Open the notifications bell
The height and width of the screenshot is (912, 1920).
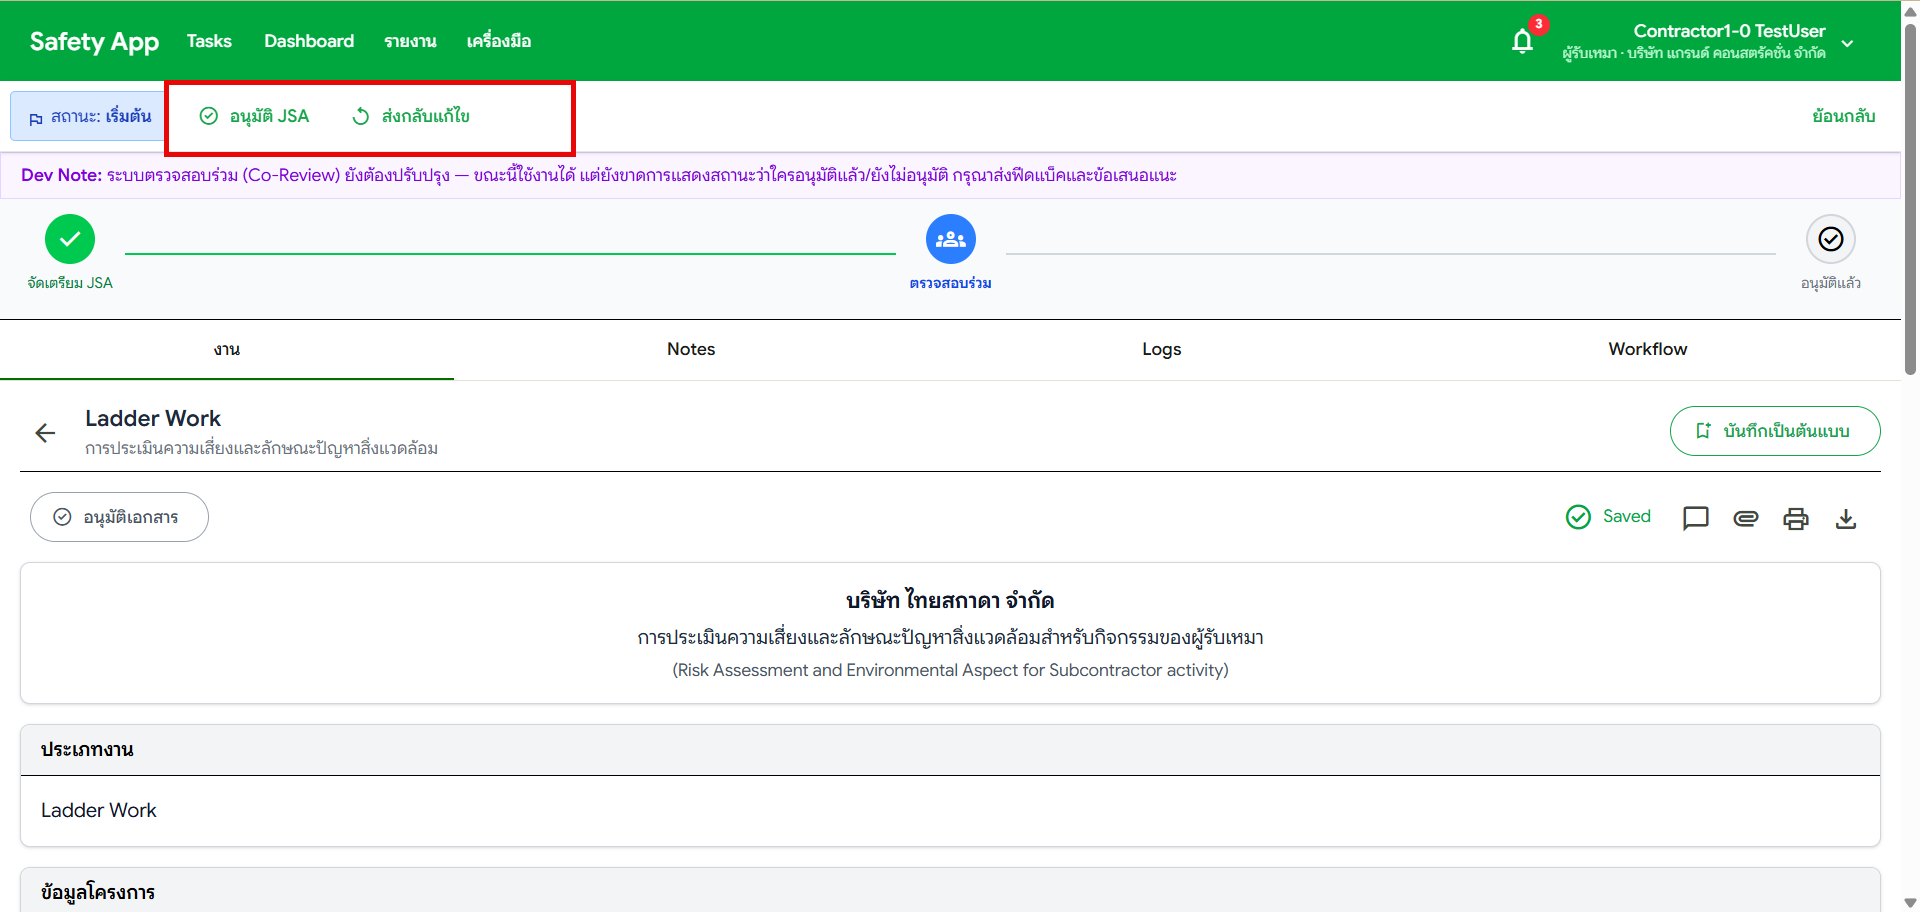(1521, 41)
